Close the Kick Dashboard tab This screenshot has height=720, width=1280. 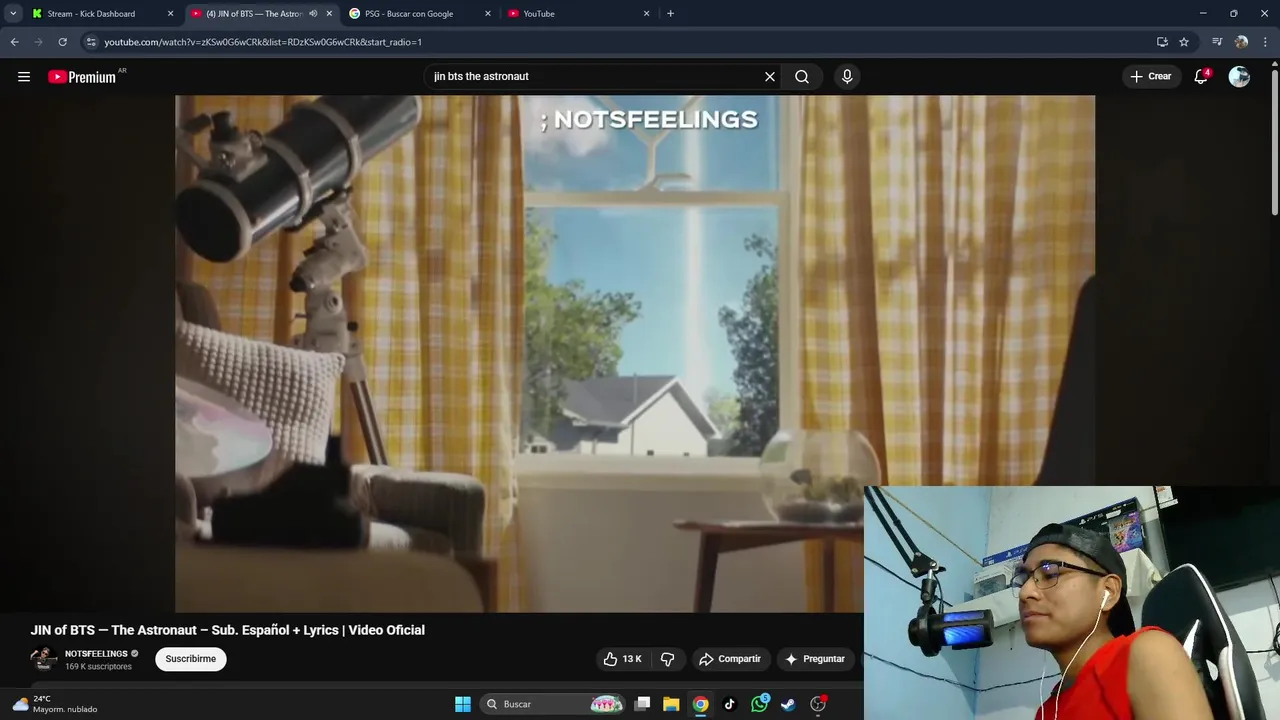[170, 14]
